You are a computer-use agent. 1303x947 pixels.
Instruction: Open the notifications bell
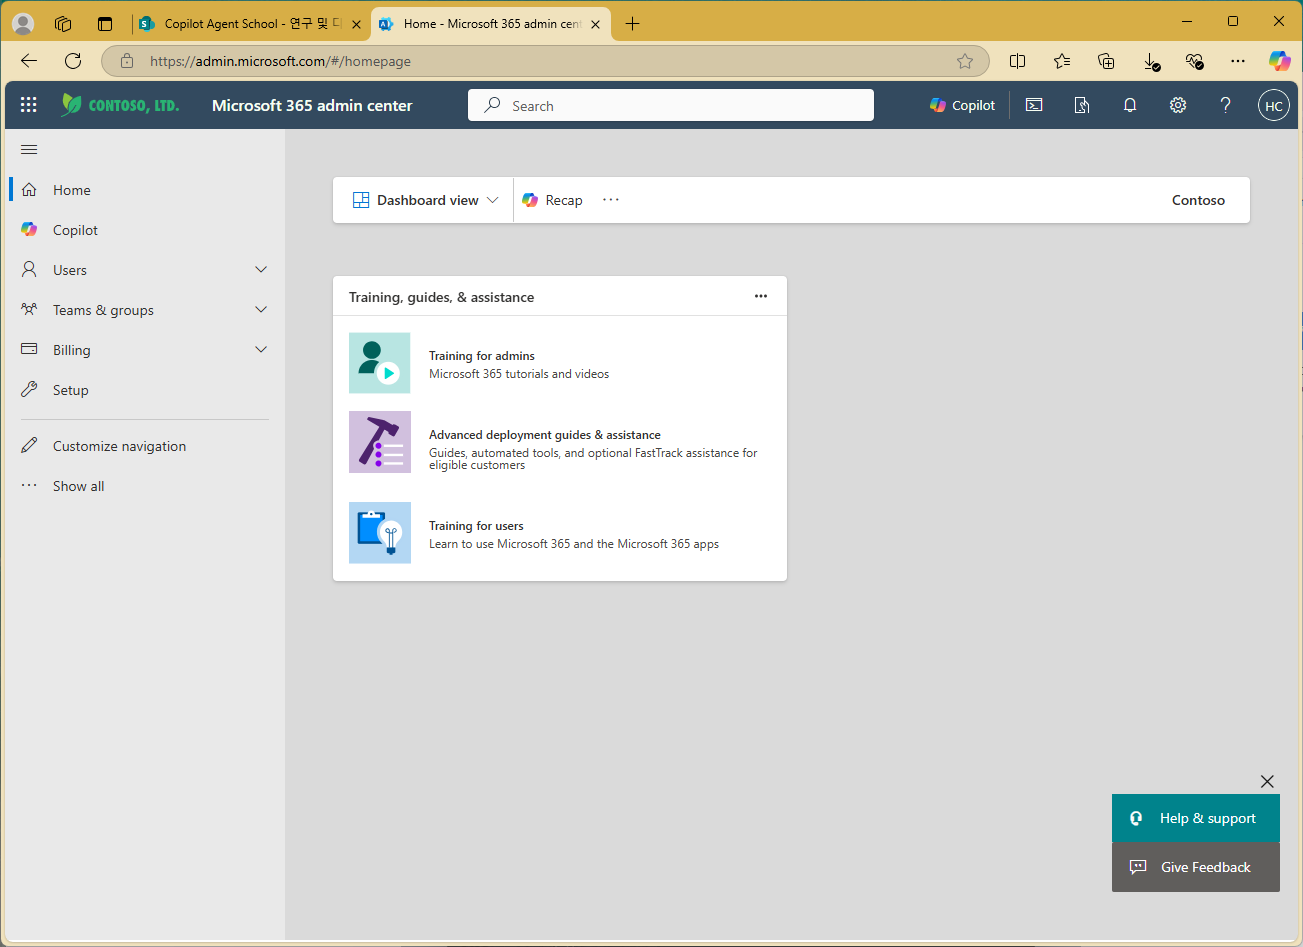pyautogui.click(x=1130, y=105)
